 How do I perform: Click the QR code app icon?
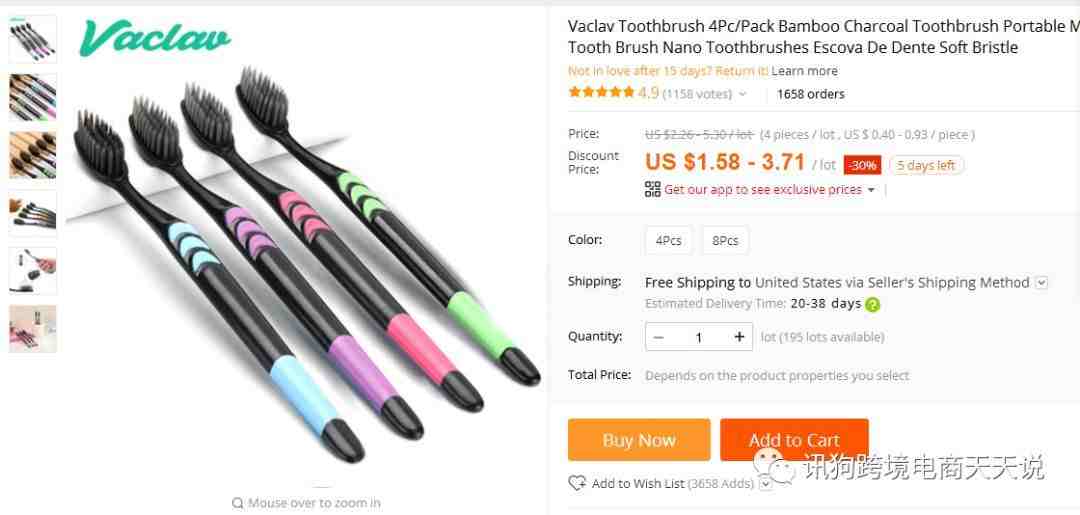point(652,189)
